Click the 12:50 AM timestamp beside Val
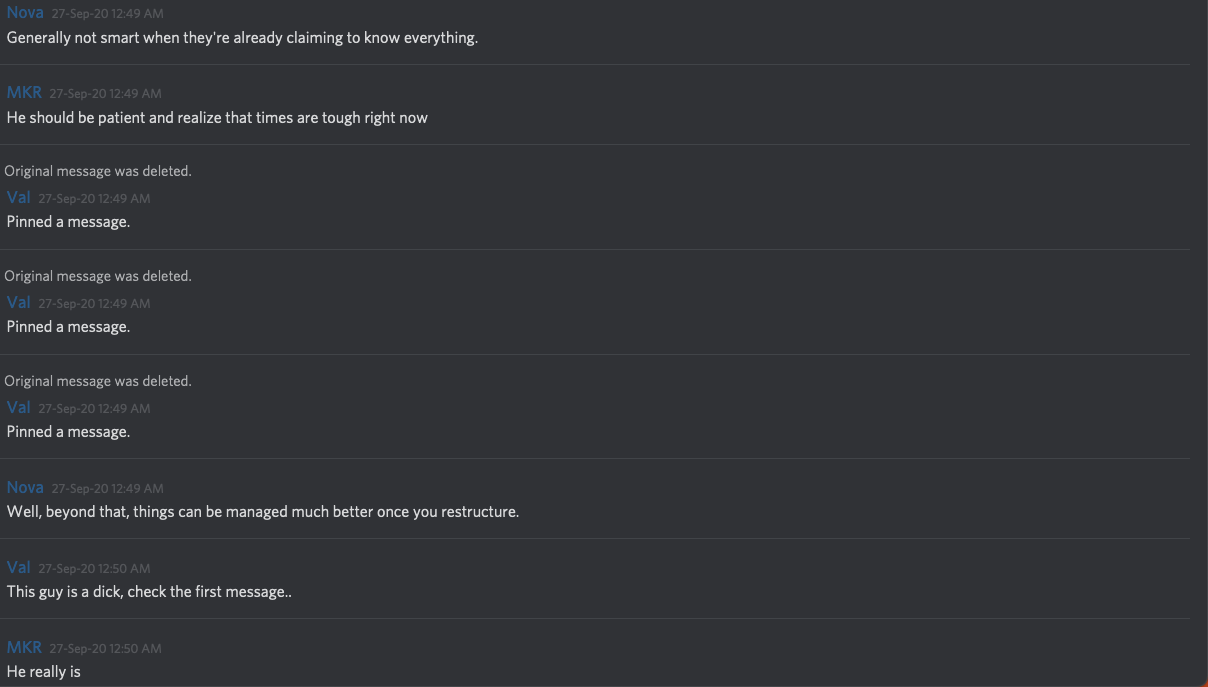This screenshot has width=1208, height=687. [94, 568]
